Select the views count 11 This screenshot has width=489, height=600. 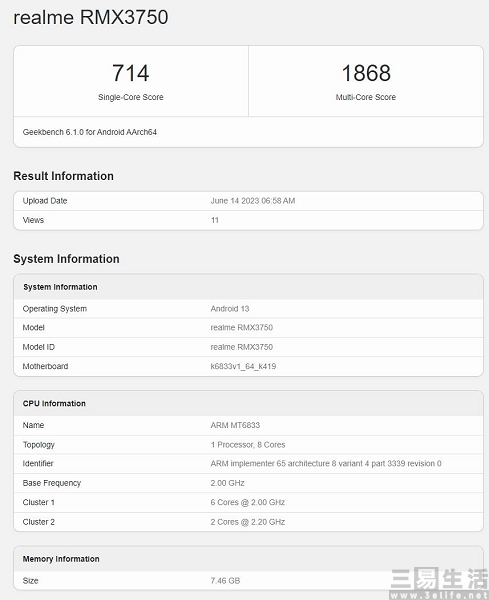pyautogui.click(x=215, y=220)
